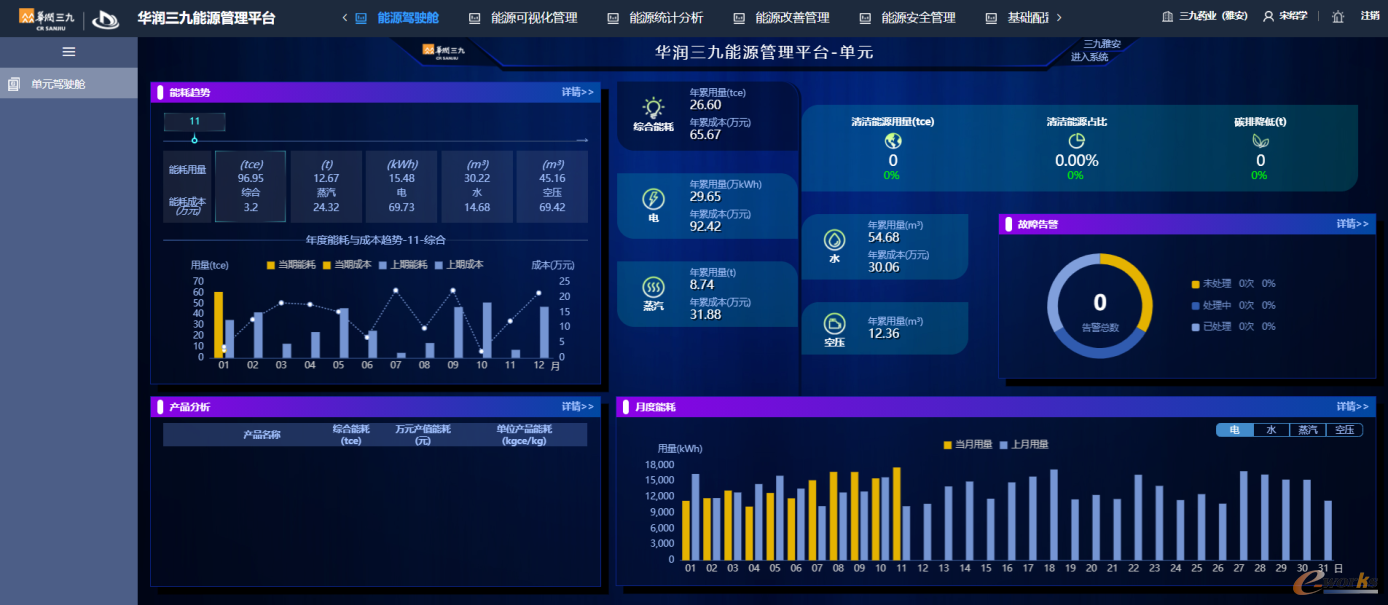Click the lightbulb 综合能耗 icon
Viewport: 1388px width, 605px height.
coord(653,108)
